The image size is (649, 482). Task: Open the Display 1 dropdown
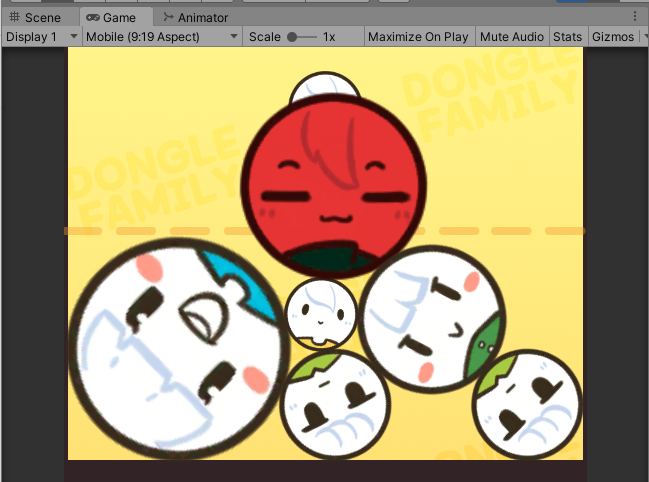(x=41, y=37)
